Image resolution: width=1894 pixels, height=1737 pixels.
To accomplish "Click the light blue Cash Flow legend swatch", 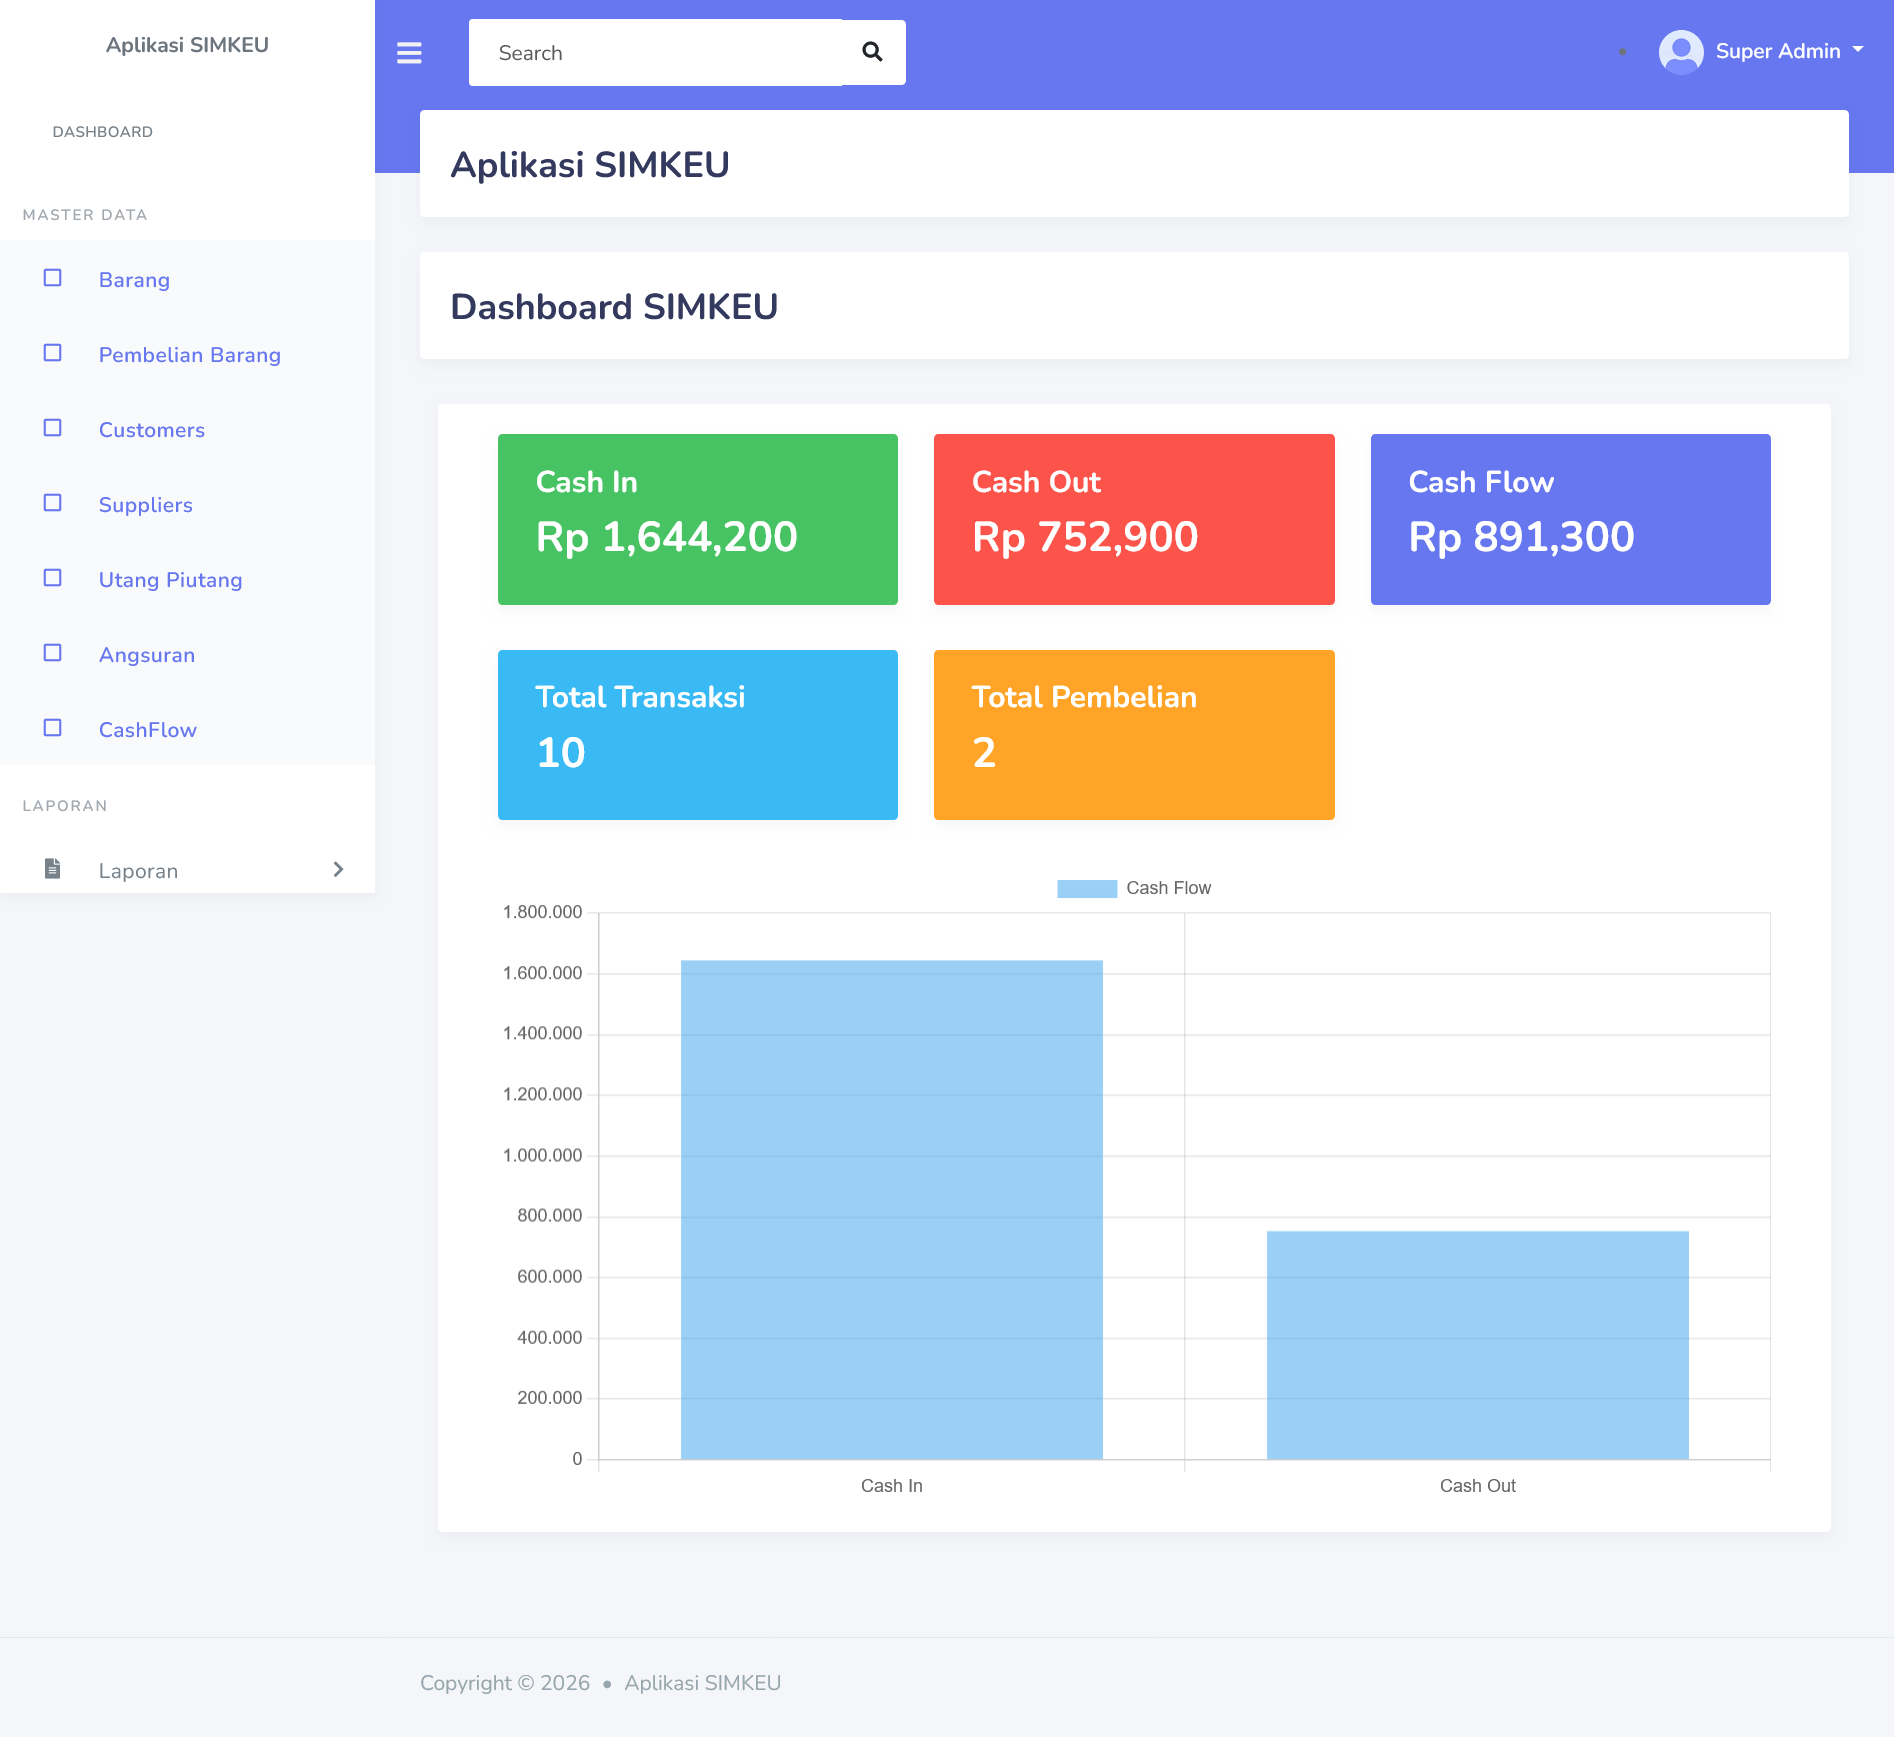I will pos(1086,888).
